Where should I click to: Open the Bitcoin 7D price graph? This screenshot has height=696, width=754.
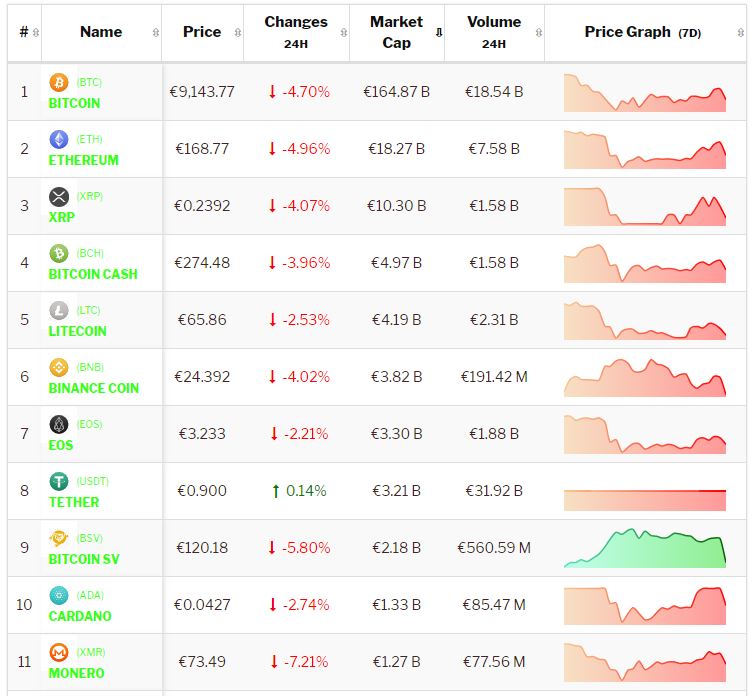645,92
